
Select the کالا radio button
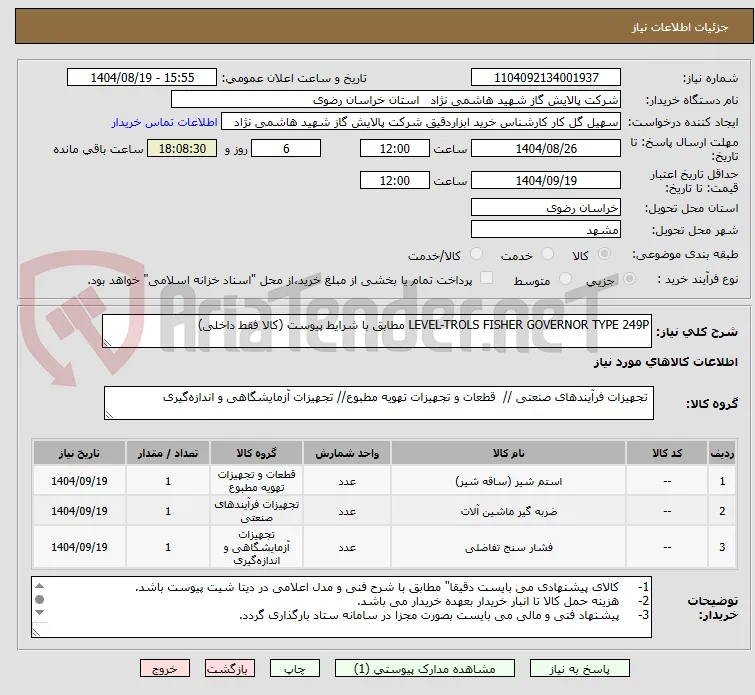click(x=604, y=254)
